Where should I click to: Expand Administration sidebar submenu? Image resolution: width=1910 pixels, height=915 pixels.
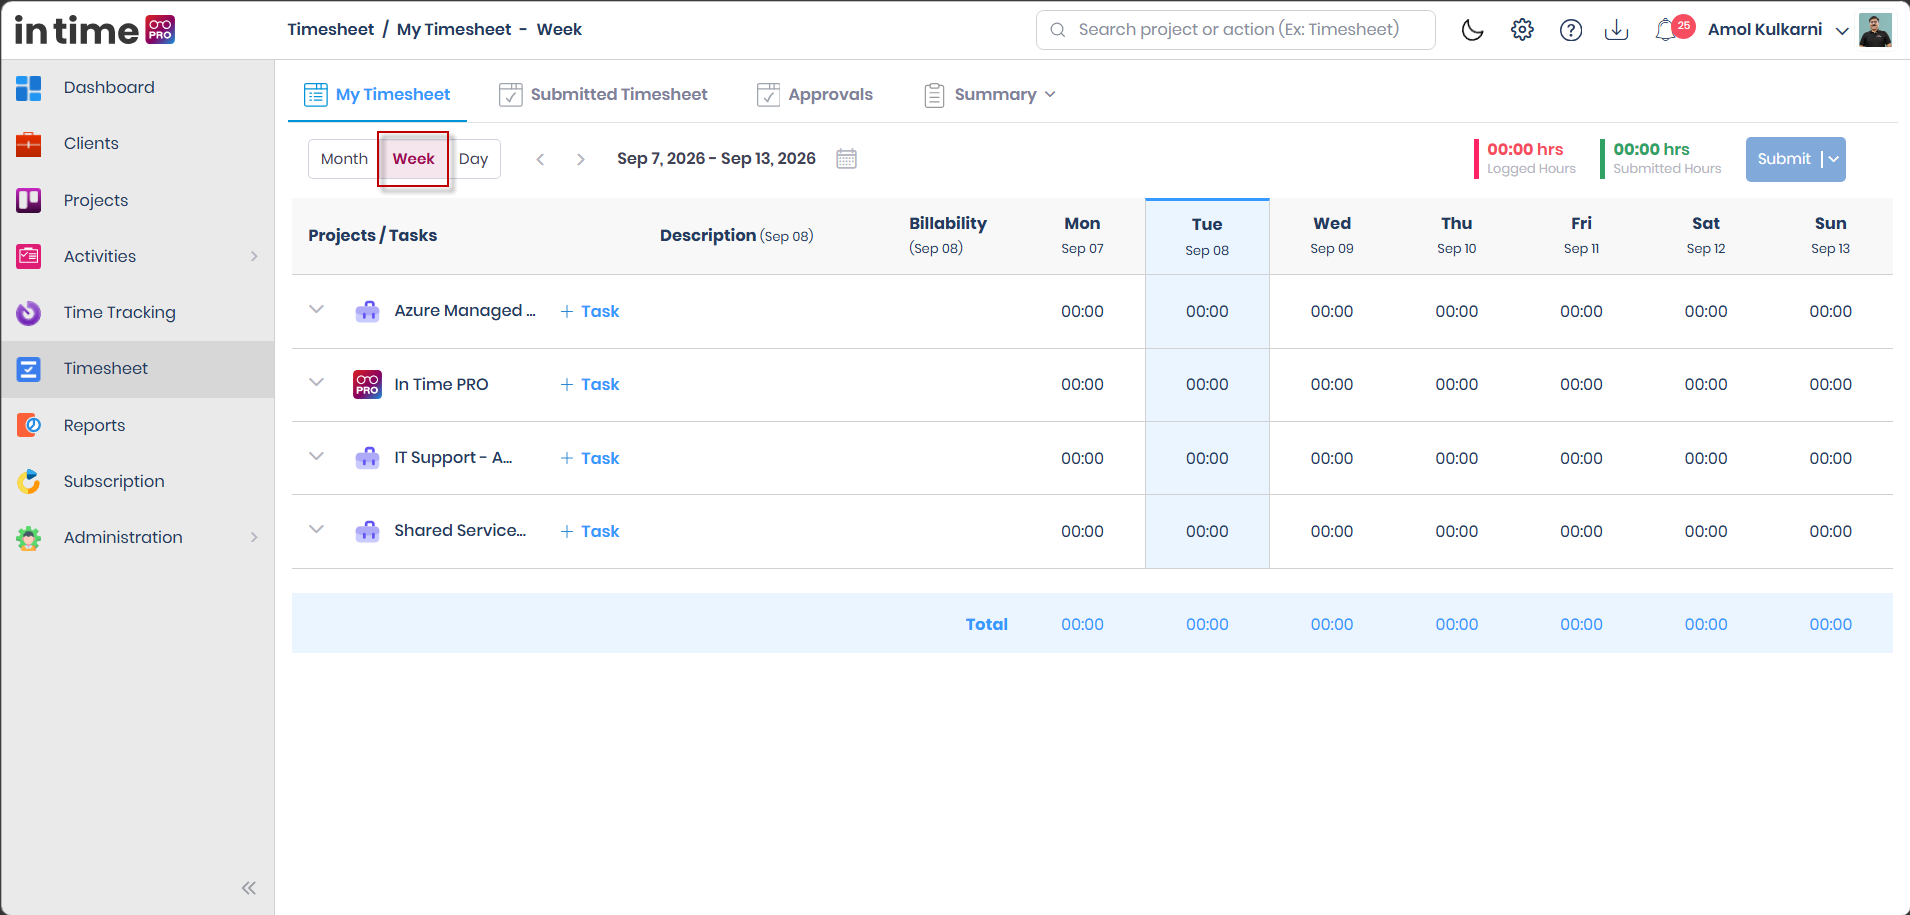254,537
